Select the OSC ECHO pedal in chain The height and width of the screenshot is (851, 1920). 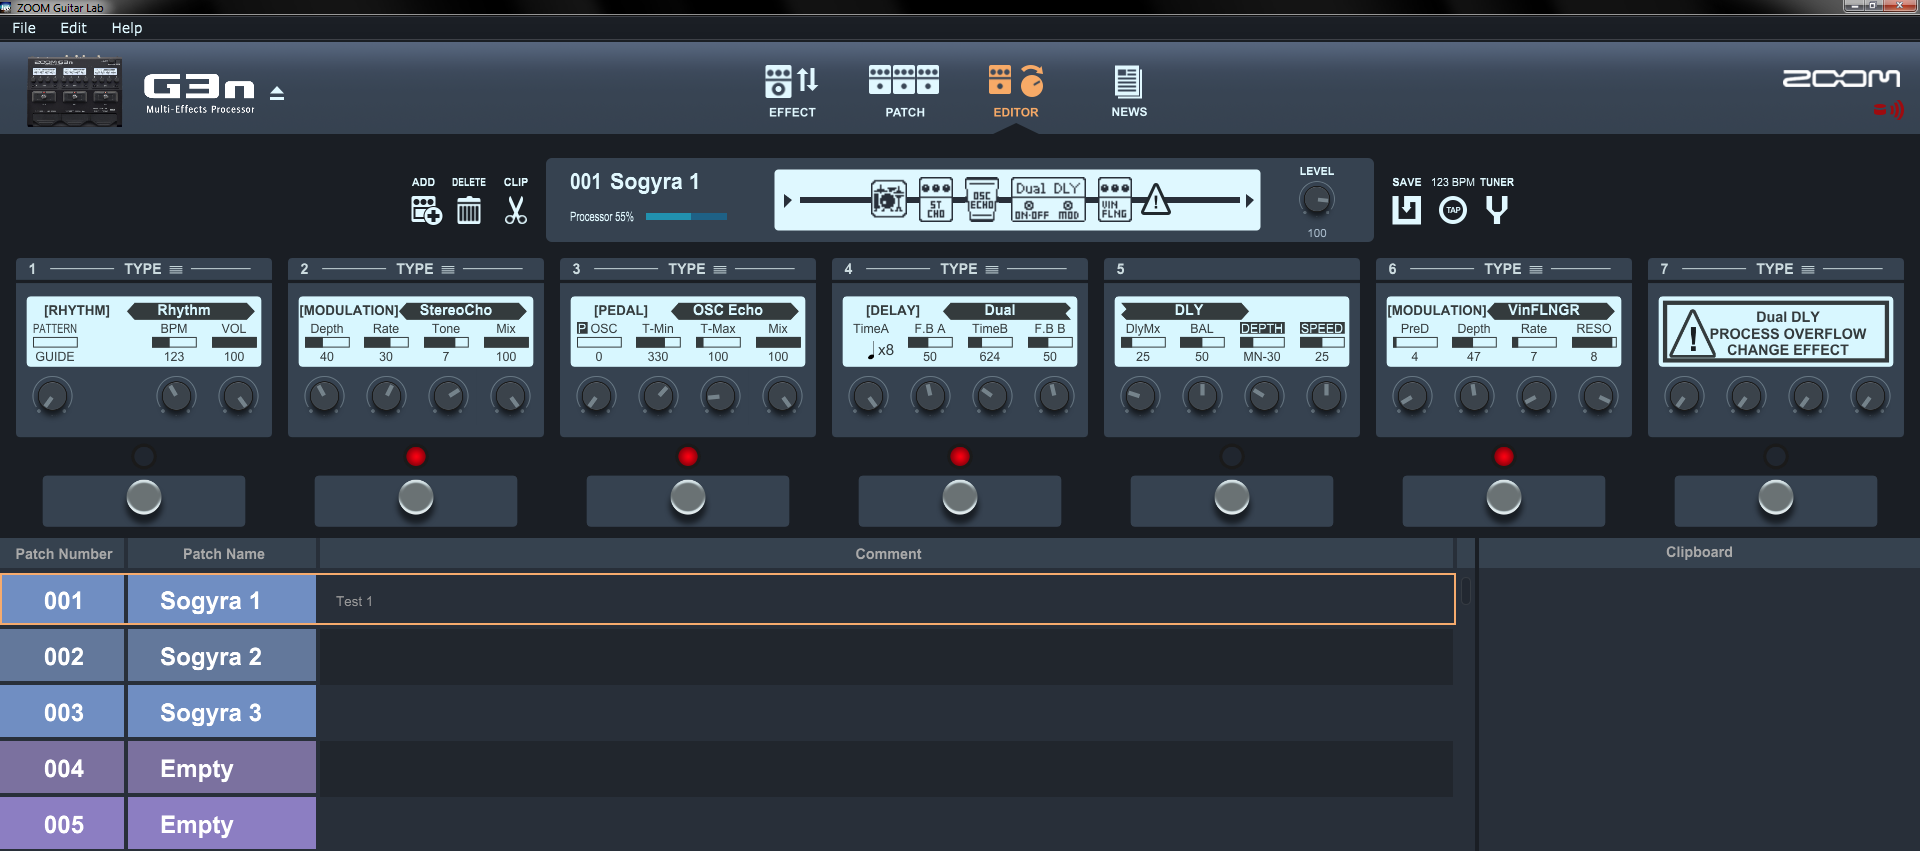[982, 200]
